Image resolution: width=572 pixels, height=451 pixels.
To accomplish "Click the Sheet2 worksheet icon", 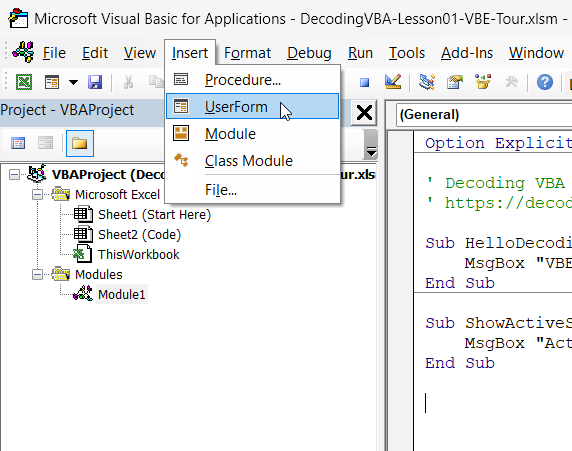I will (x=84, y=234).
